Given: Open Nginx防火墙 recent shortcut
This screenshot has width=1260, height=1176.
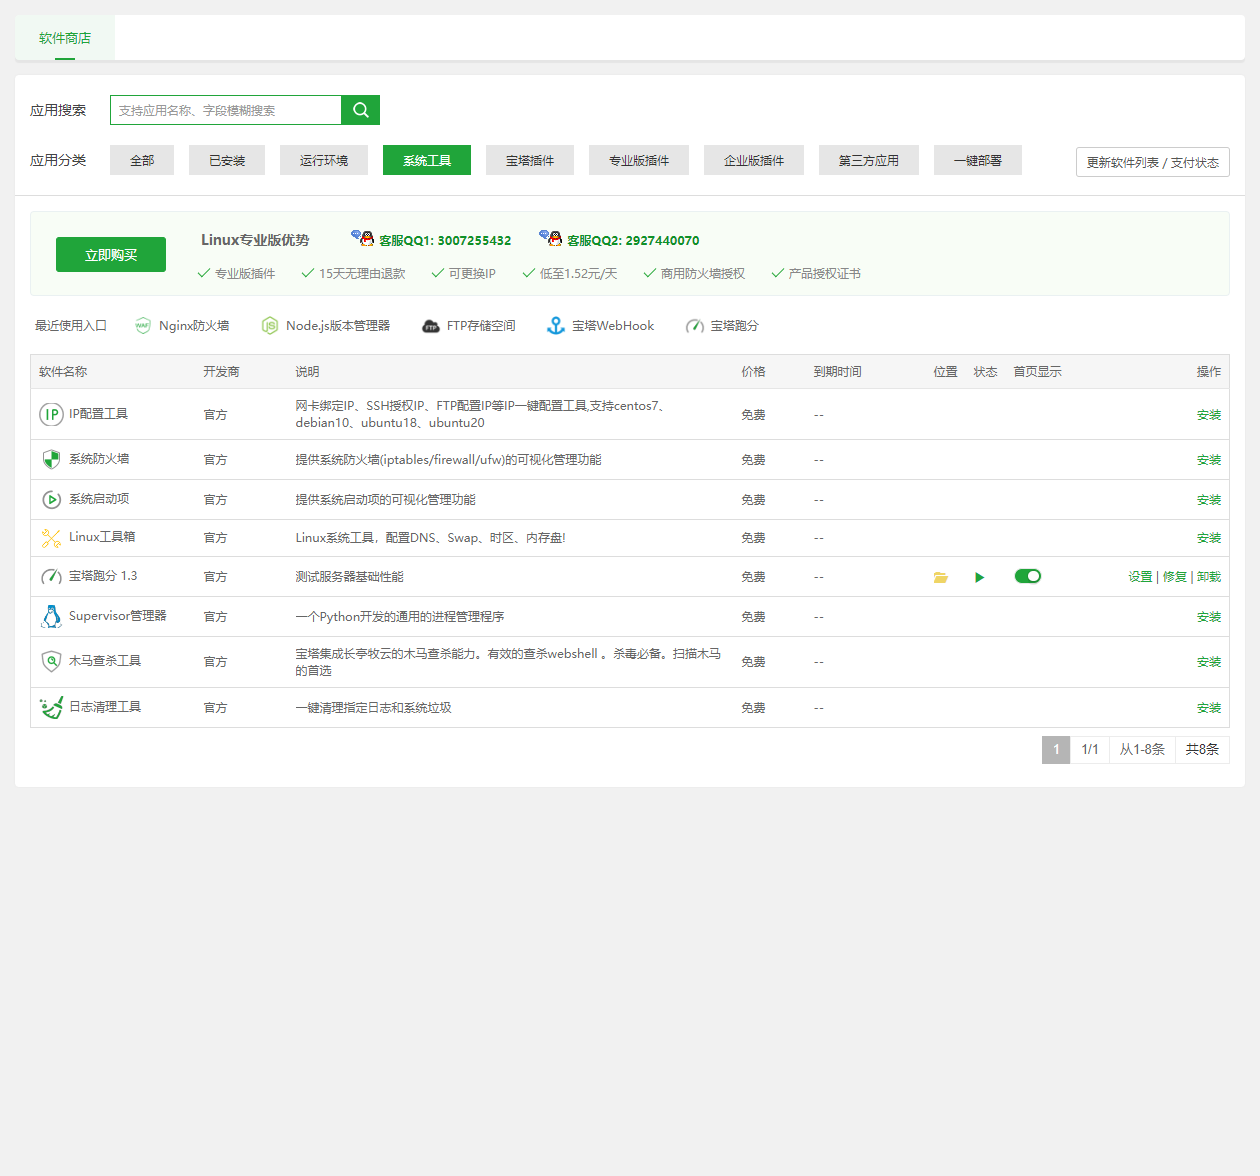Looking at the screenshot, I should tap(182, 326).
